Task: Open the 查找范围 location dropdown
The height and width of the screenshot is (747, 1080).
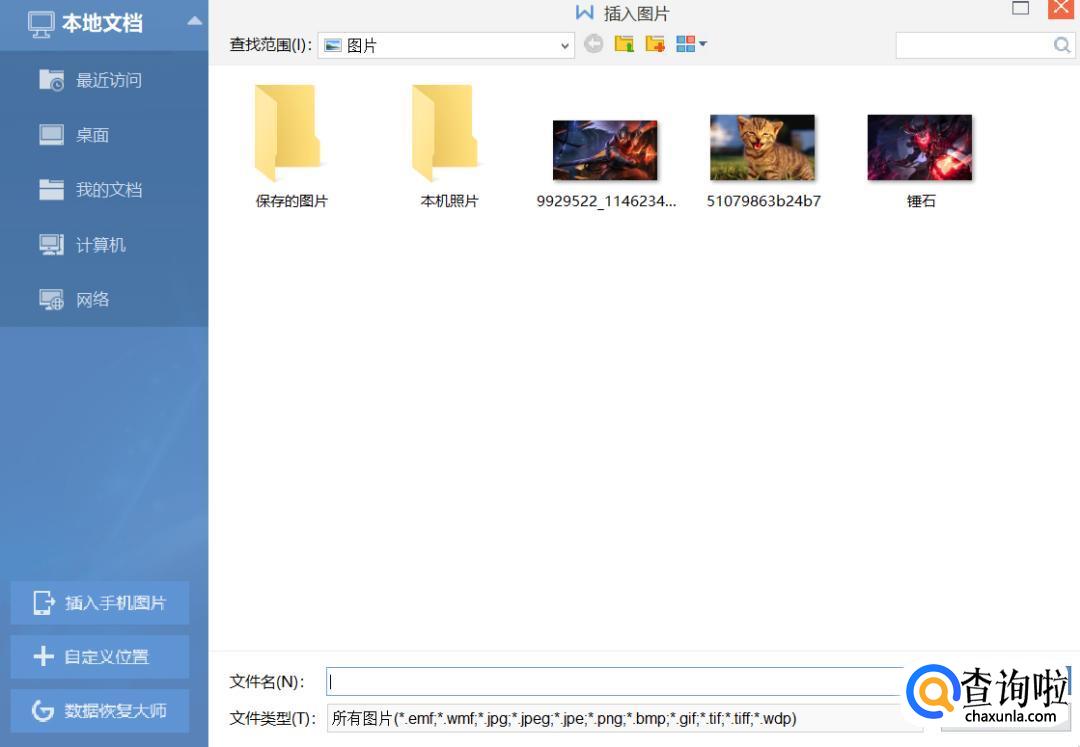Action: 446,45
